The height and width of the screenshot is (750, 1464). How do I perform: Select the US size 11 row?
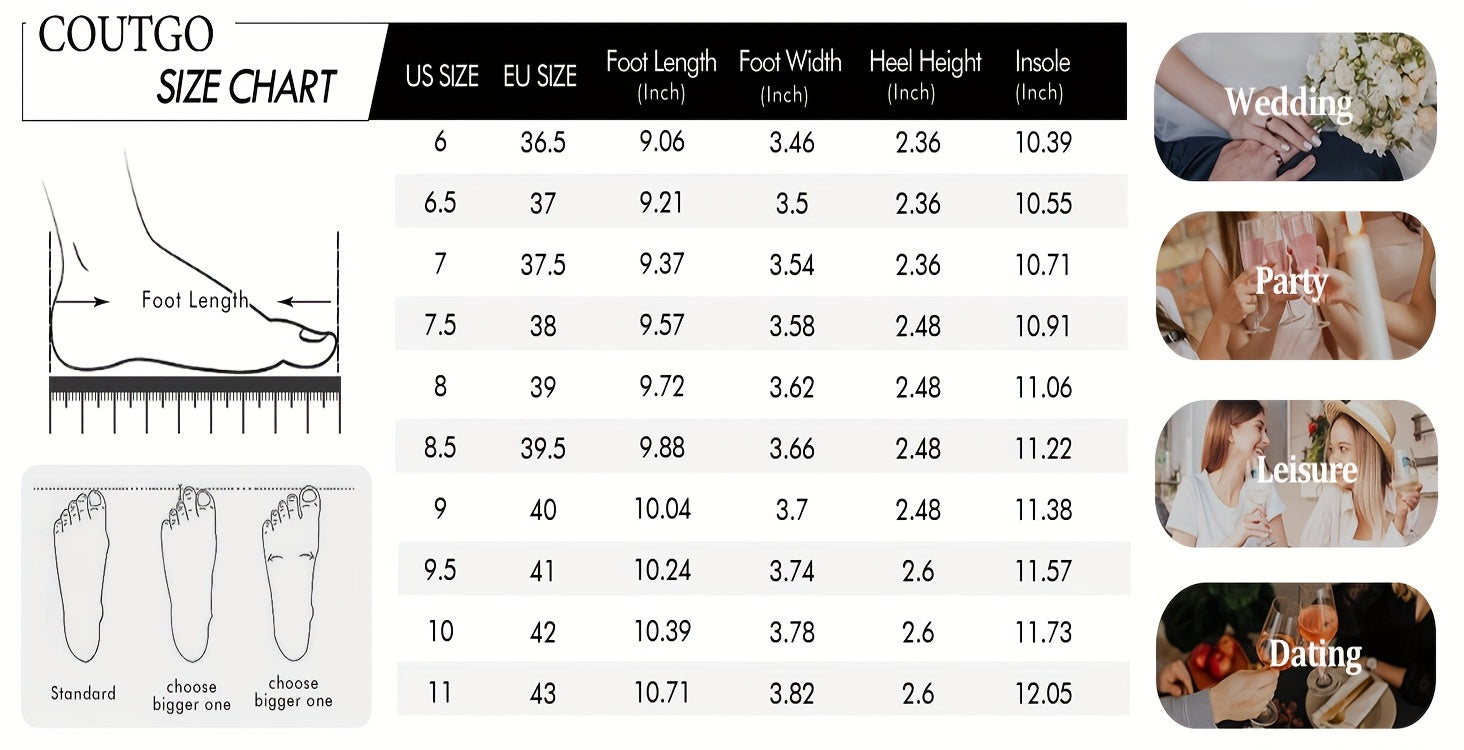[761, 693]
